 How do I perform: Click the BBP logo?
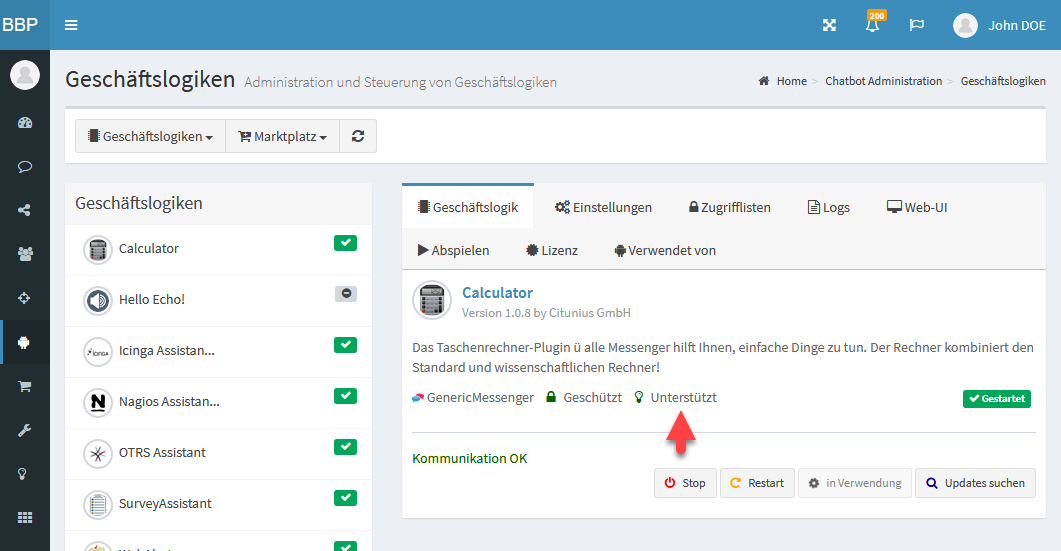20,25
